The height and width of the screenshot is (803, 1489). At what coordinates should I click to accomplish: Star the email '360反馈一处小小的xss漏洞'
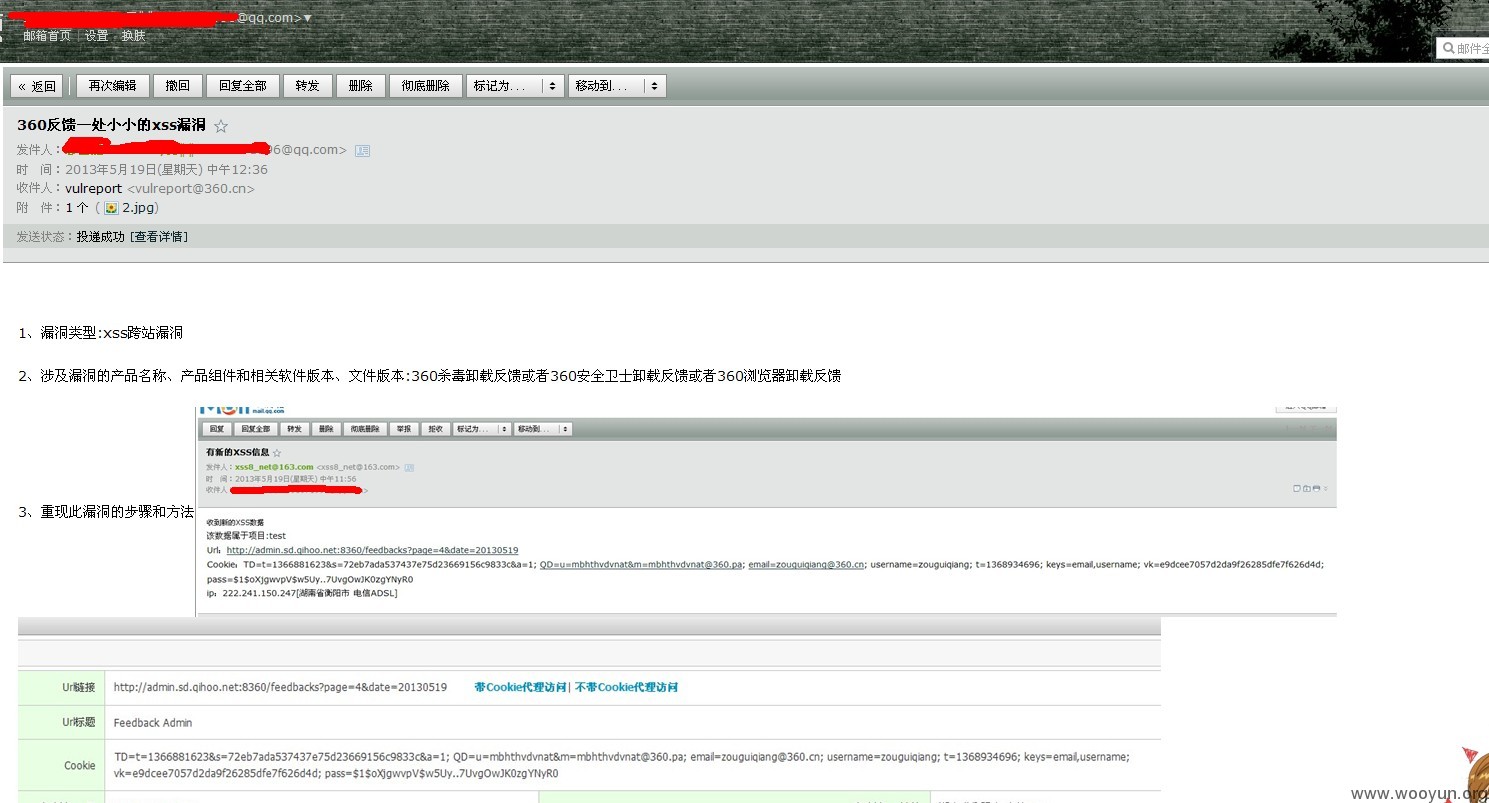point(221,126)
